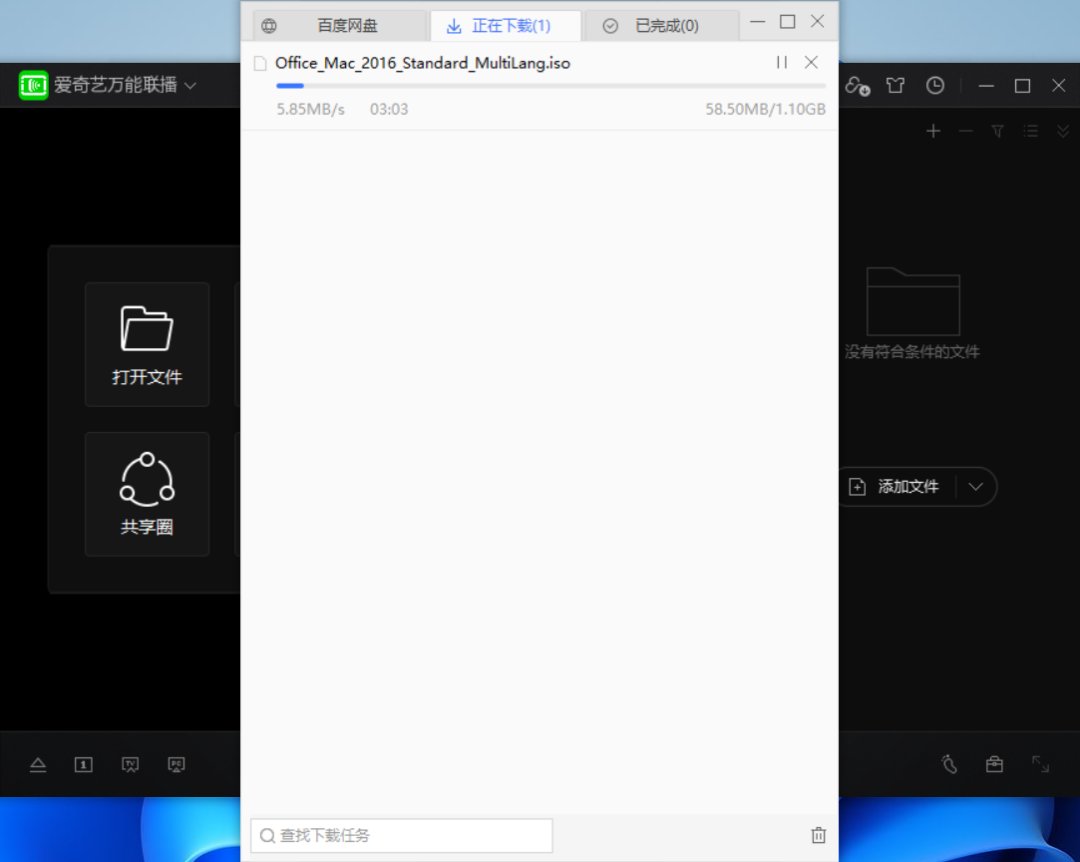Image resolution: width=1080 pixels, height=862 pixels.
Task: Minimize the download manager window
Action: coord(758,22)
